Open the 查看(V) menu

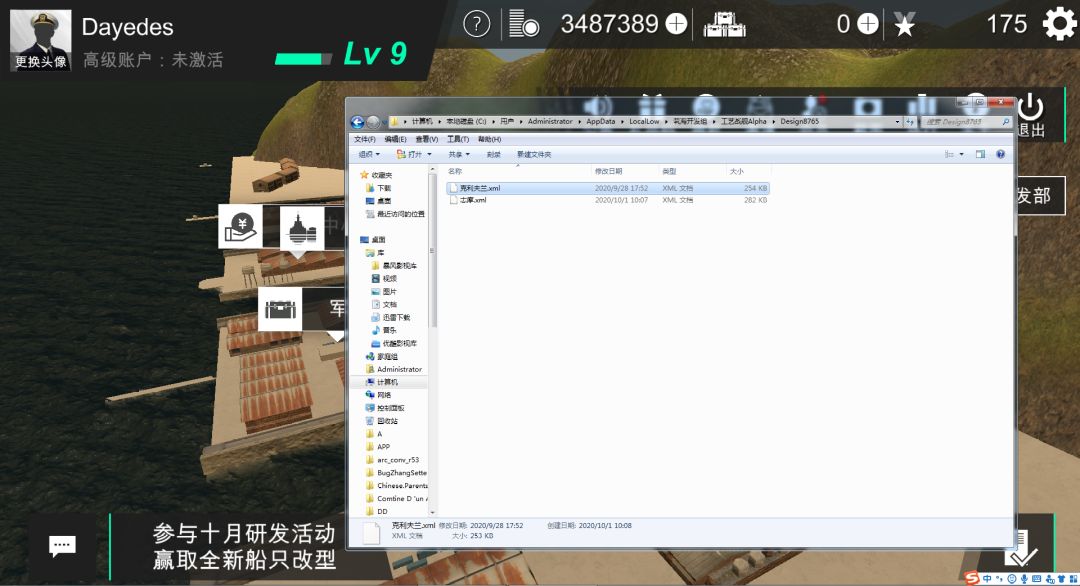pos(426,139)
